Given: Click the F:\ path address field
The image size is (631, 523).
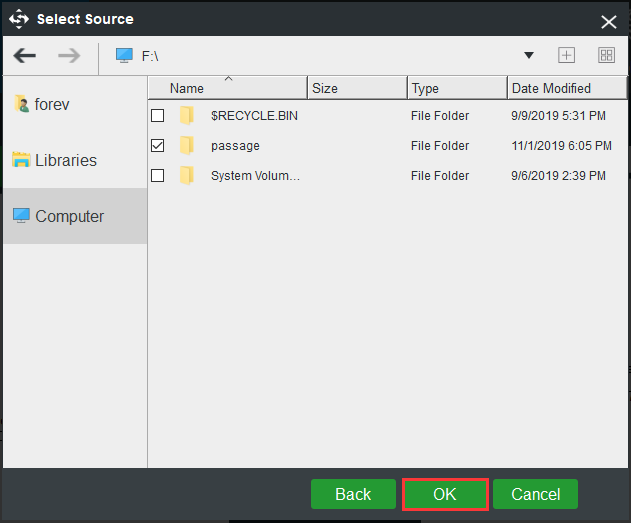Looking at the screenshot, I should [320, 56].
